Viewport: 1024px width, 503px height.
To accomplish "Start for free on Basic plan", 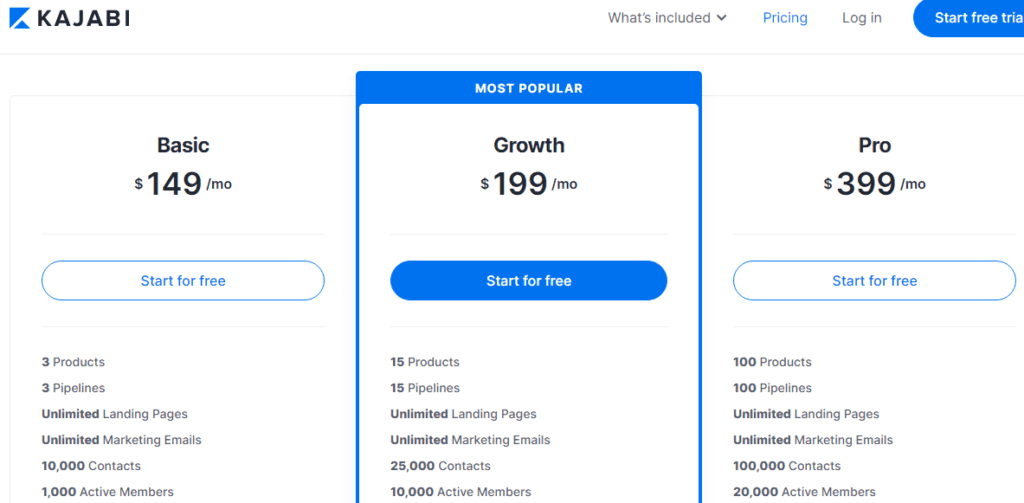I will [183, 281].
